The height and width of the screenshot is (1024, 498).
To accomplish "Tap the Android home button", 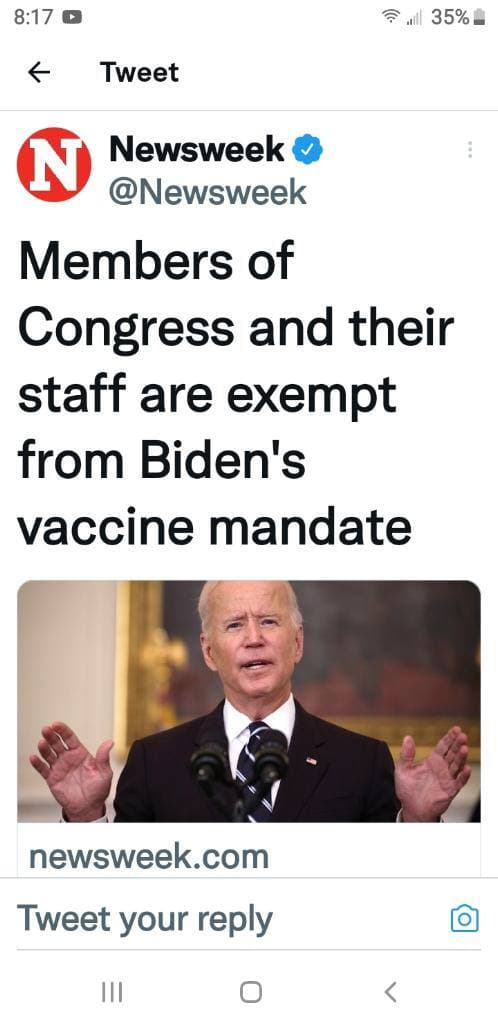I will pyautogui.click(x=251, y=993).
